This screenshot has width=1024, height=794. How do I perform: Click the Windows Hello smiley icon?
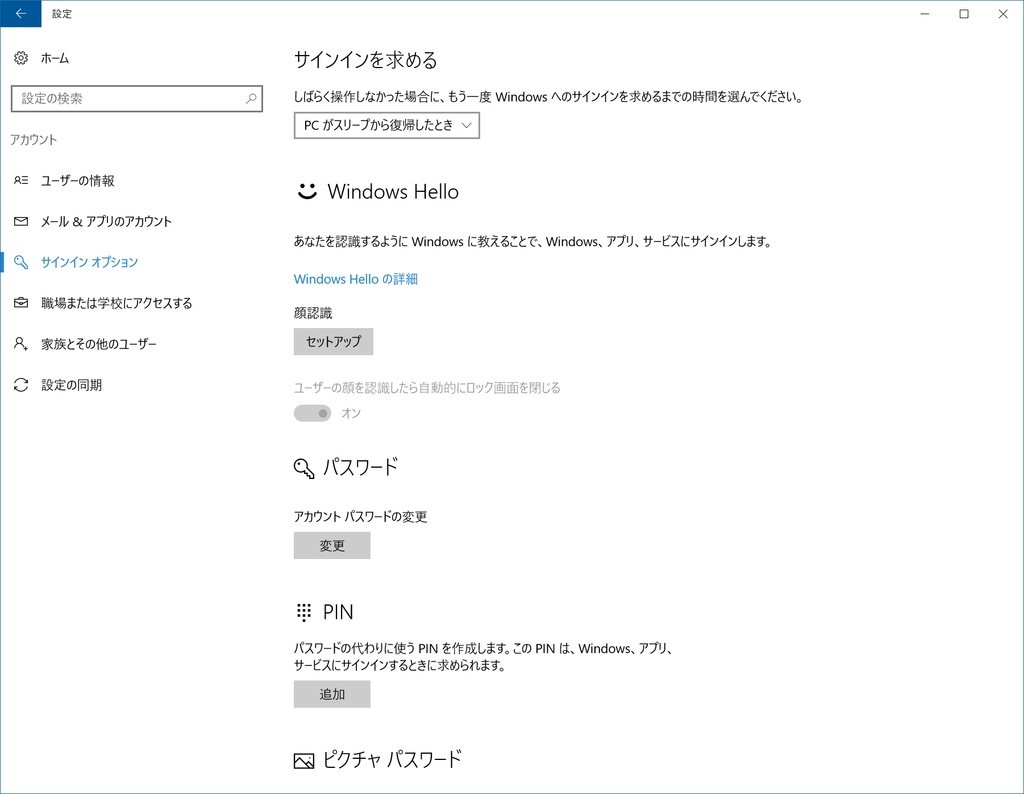(x=307, y=191)
